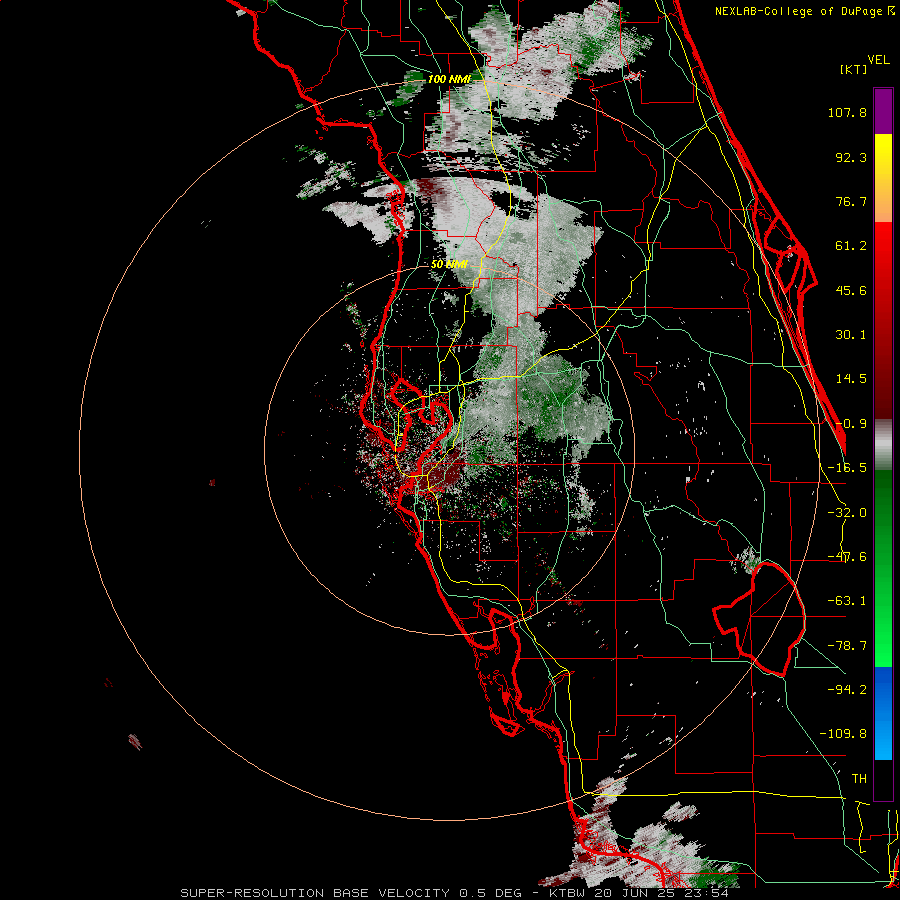Click the -32.0 legend value
This screenshot has height=900, width=900.
pos(847,513)
